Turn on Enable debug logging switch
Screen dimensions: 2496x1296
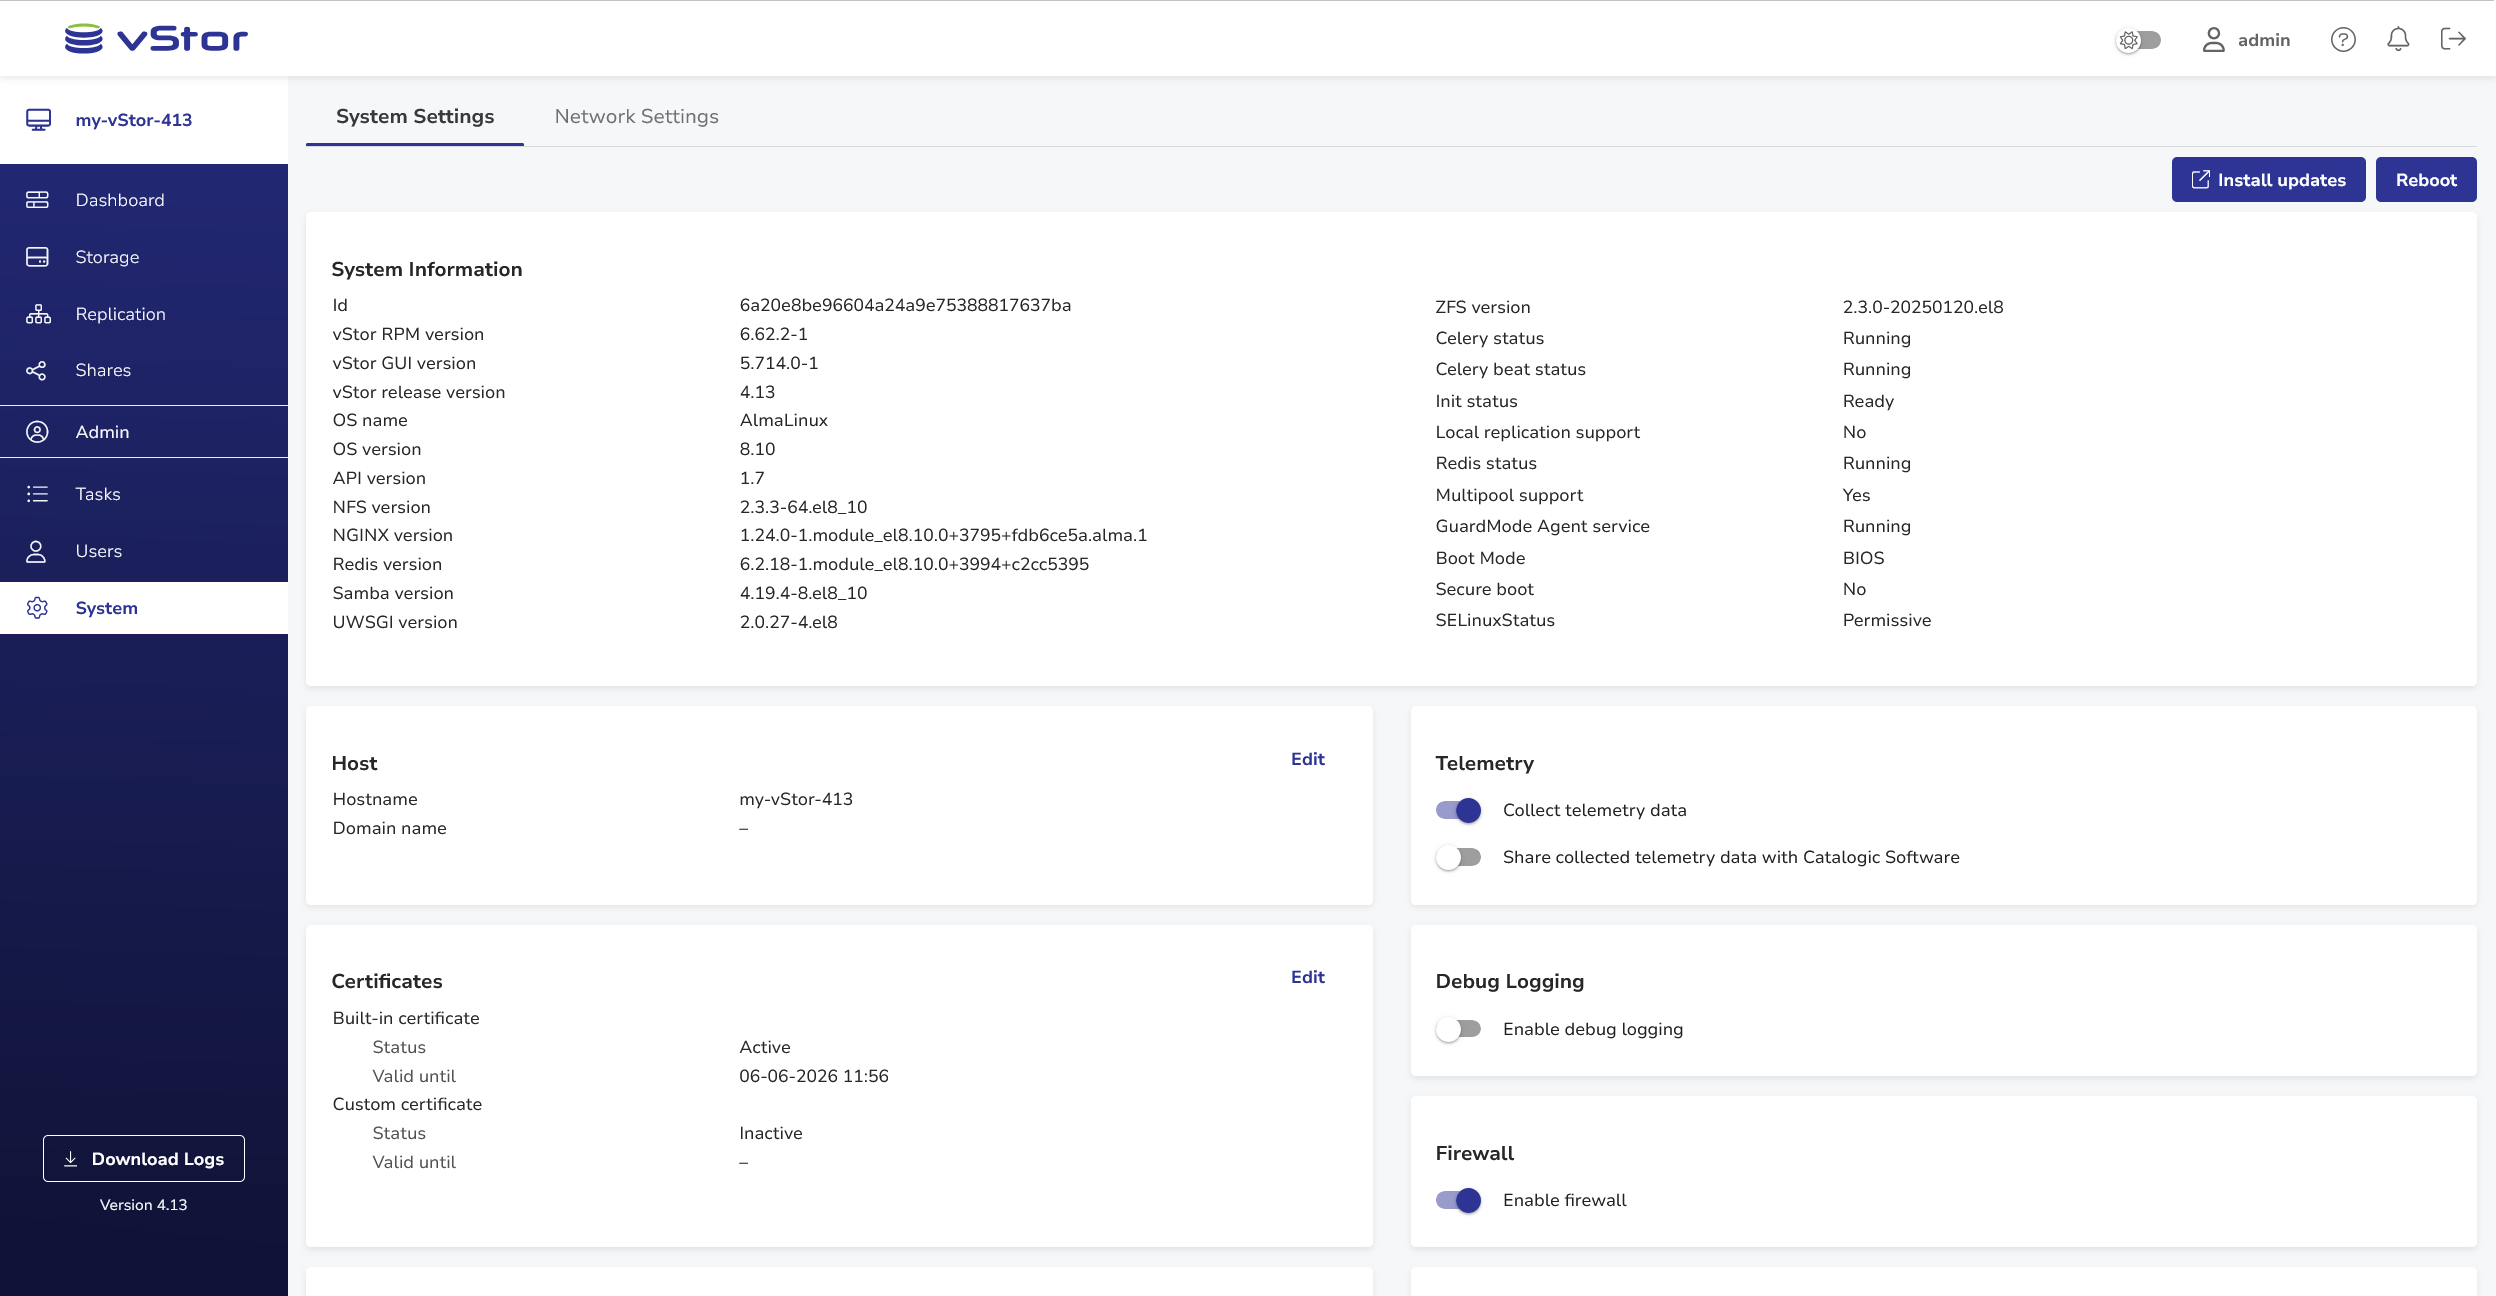click(x=1458, y=1029)
